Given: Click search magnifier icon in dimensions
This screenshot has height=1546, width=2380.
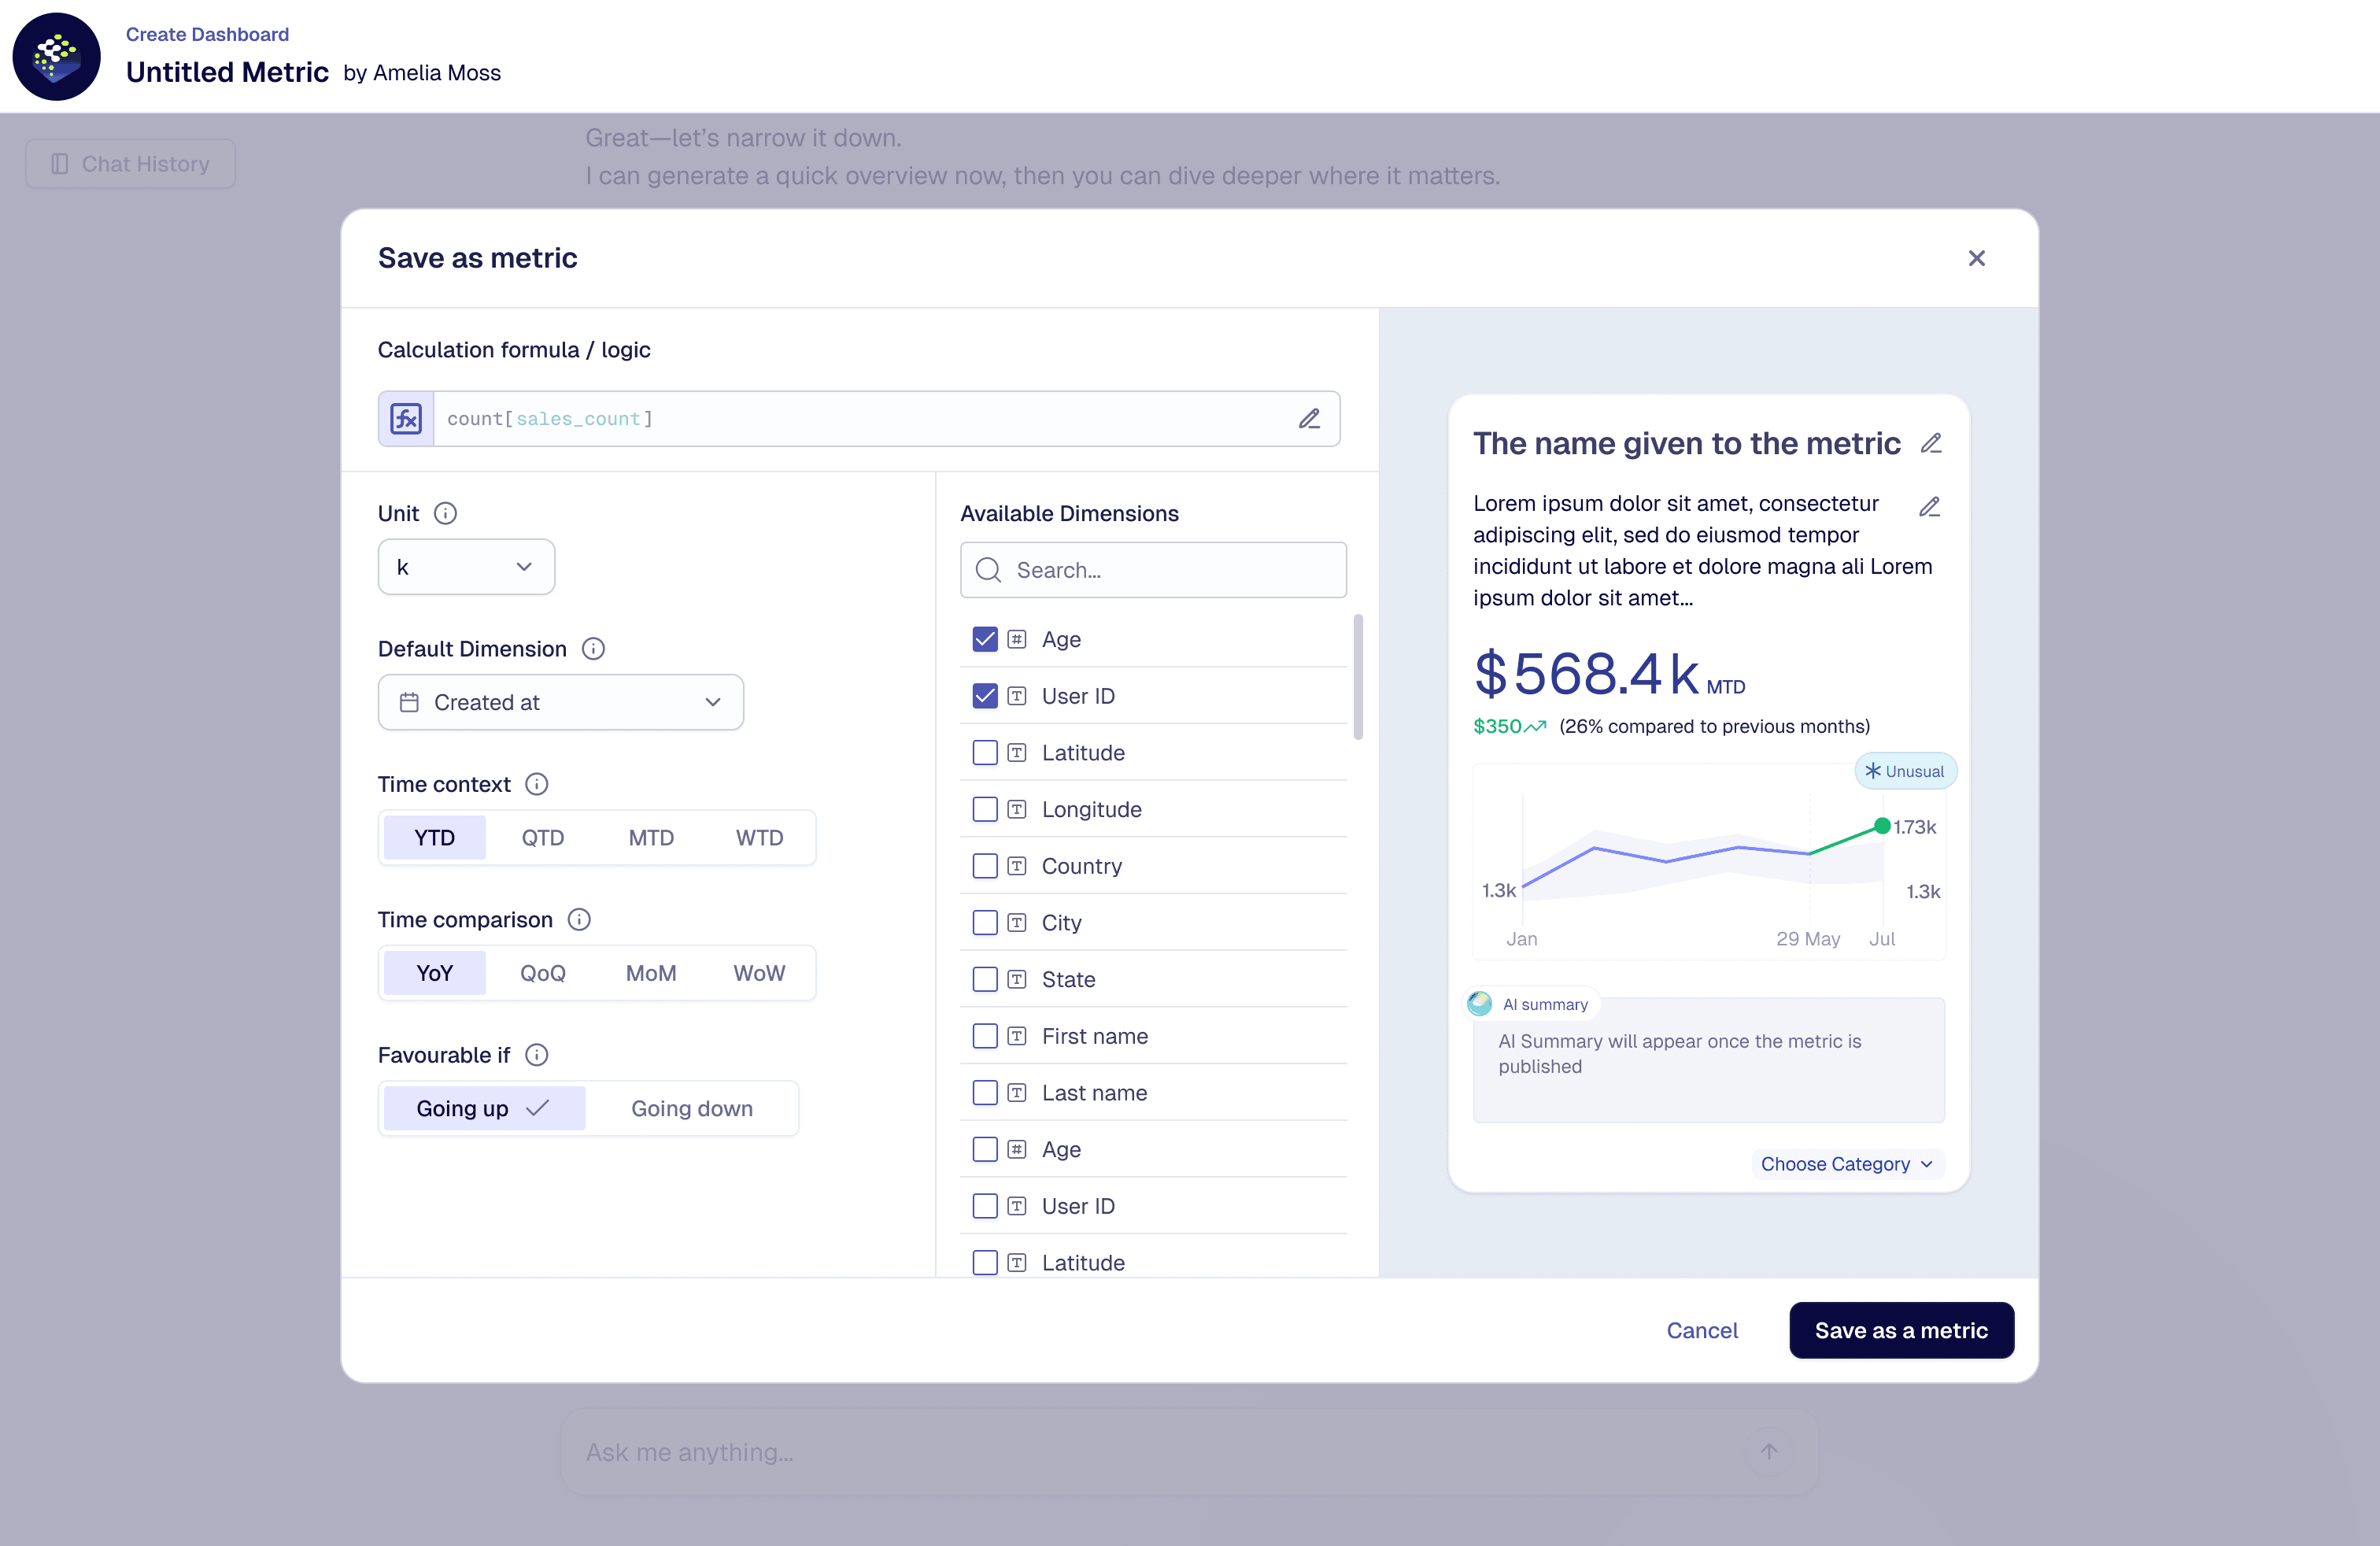Looking at the screenshot, I should pos(988,570).
